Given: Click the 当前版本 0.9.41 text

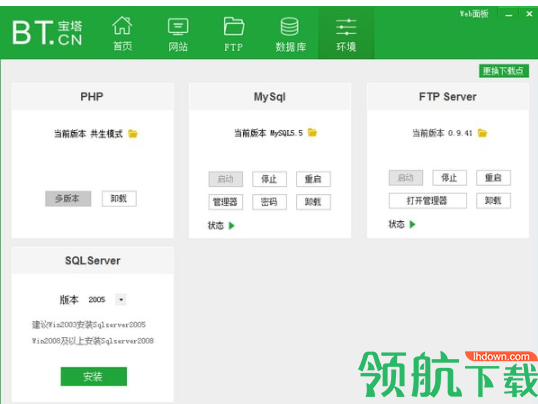Looking at the screenshot, I should point(443,133).
